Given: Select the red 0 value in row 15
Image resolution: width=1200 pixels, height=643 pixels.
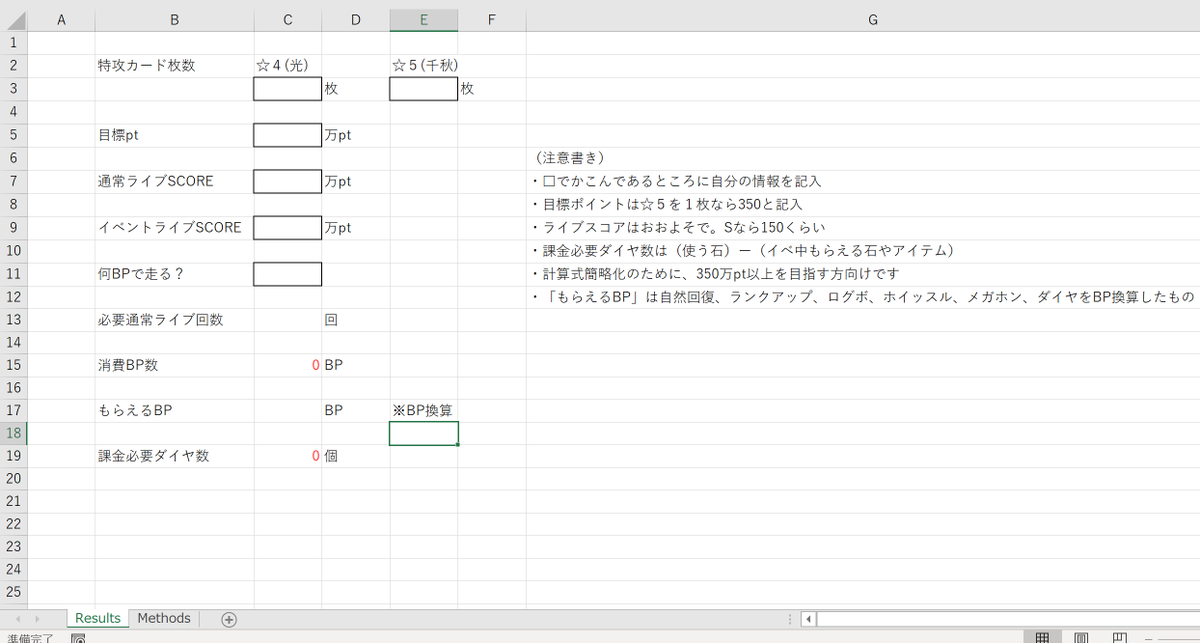Looking at the screenshot, I should point(288,365).
